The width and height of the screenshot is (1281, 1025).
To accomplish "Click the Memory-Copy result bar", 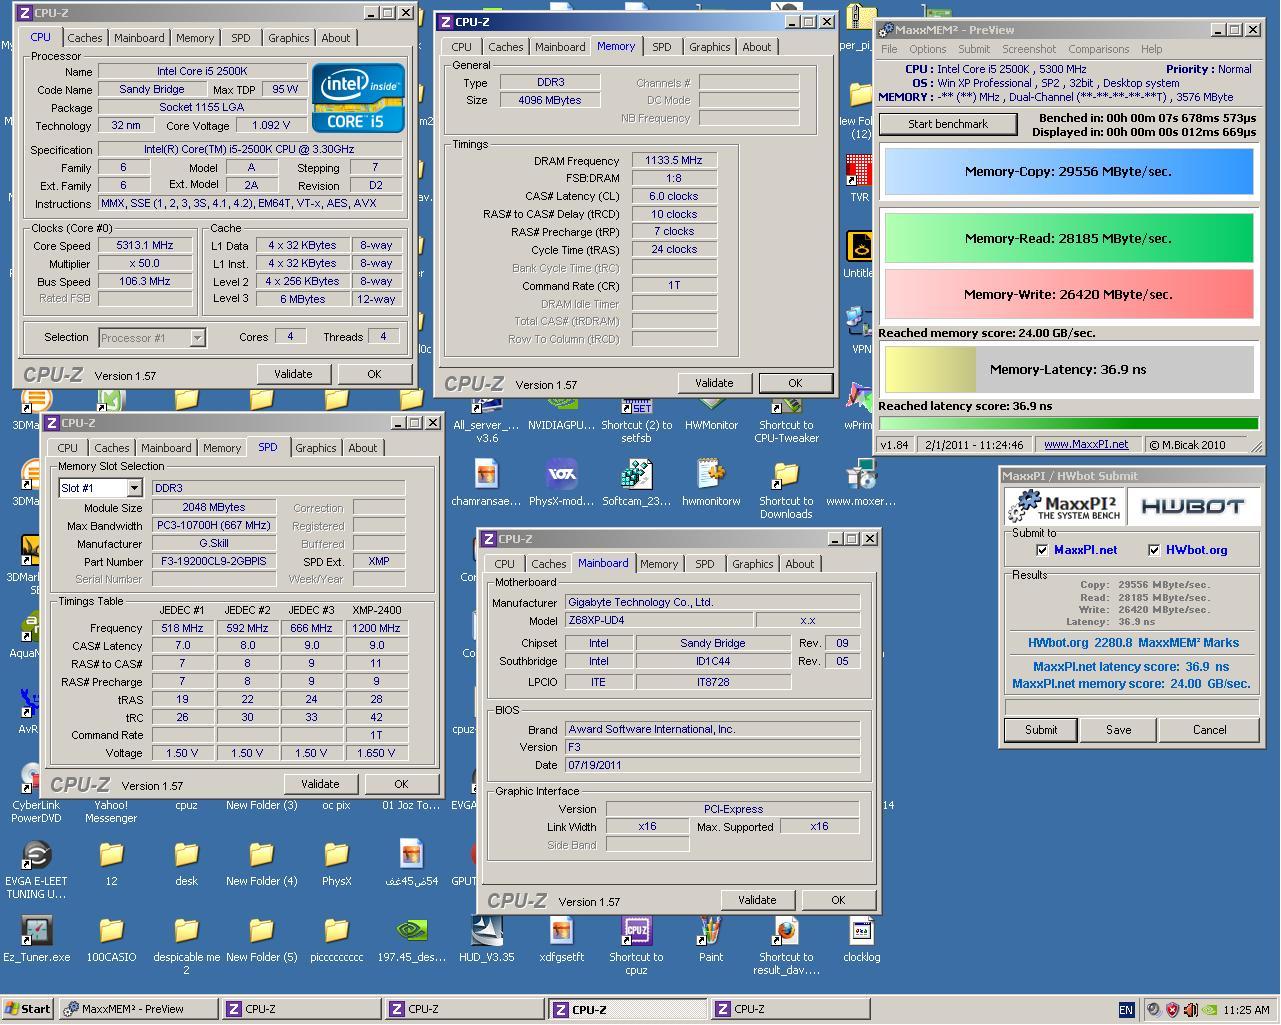I will (x=1068, y=172).
